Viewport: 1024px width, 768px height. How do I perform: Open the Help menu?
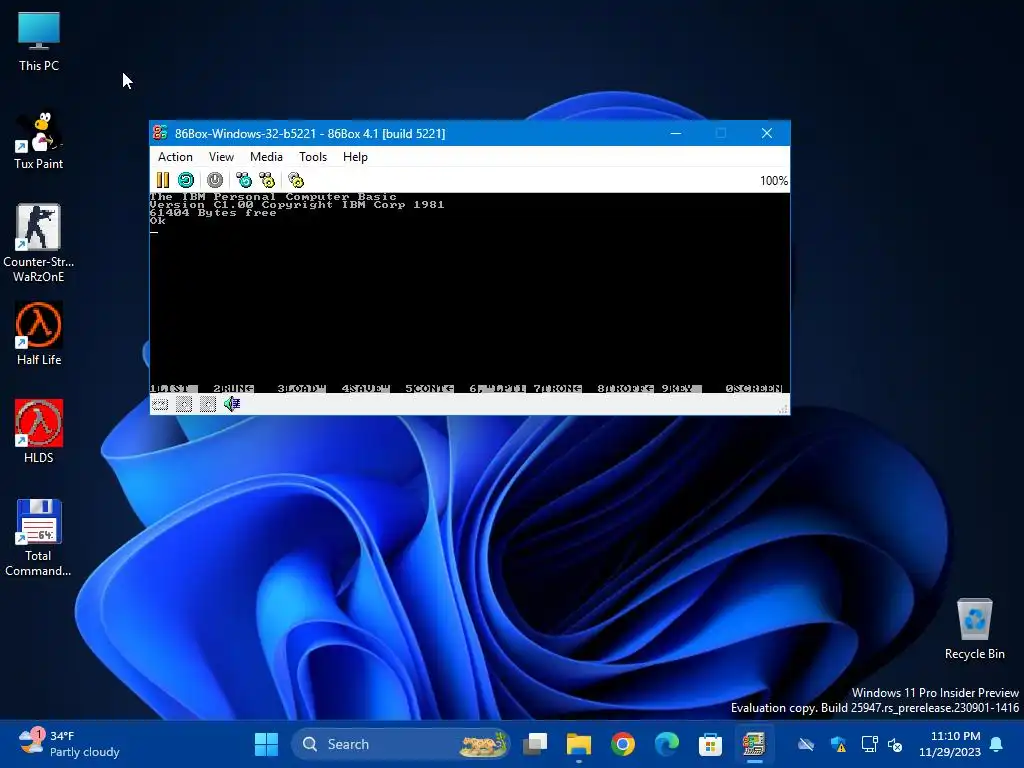click(x=355, y=157)
